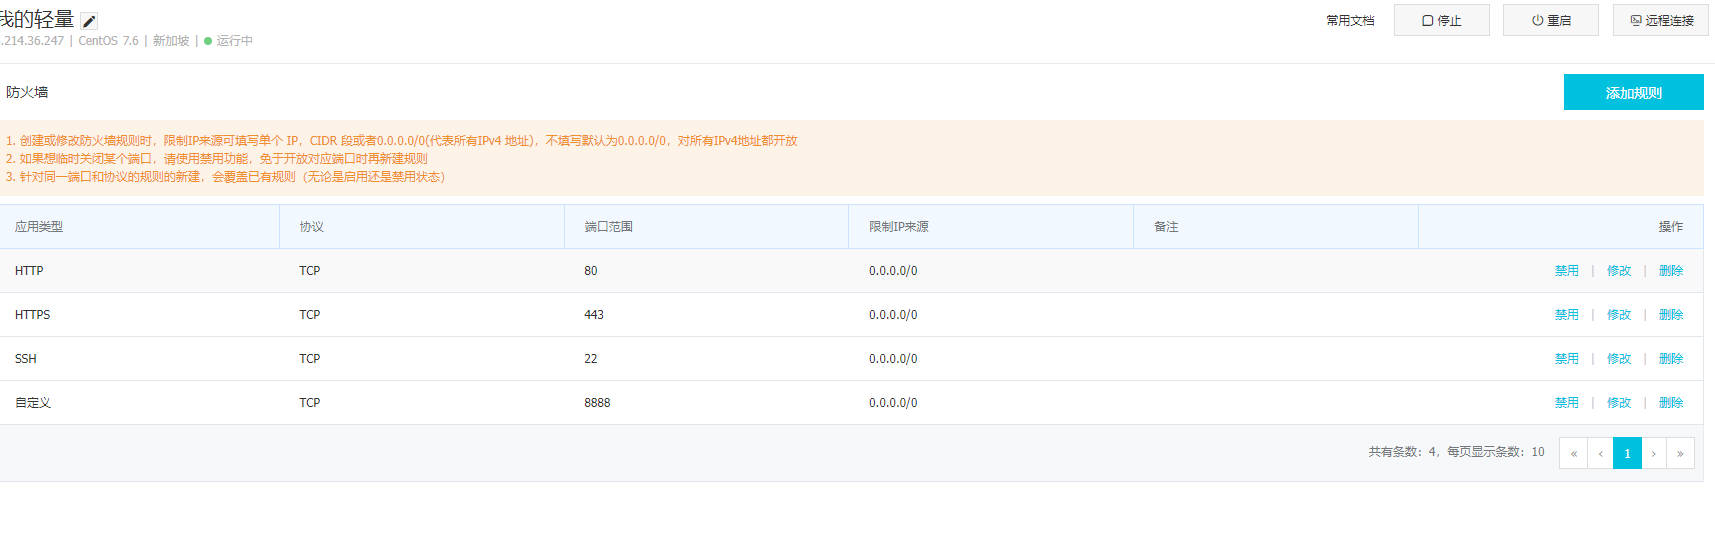Delete the HTTP rule via 删除

(x=1670, y=270)
